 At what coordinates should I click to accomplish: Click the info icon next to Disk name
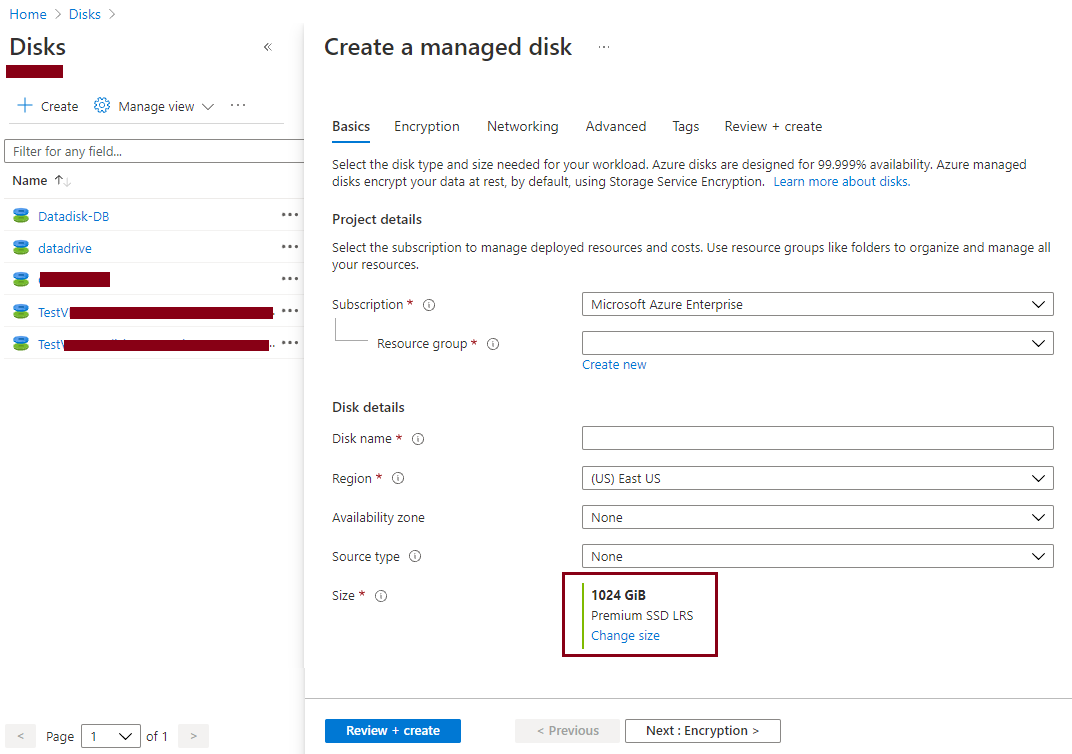(x=417, y=438)
